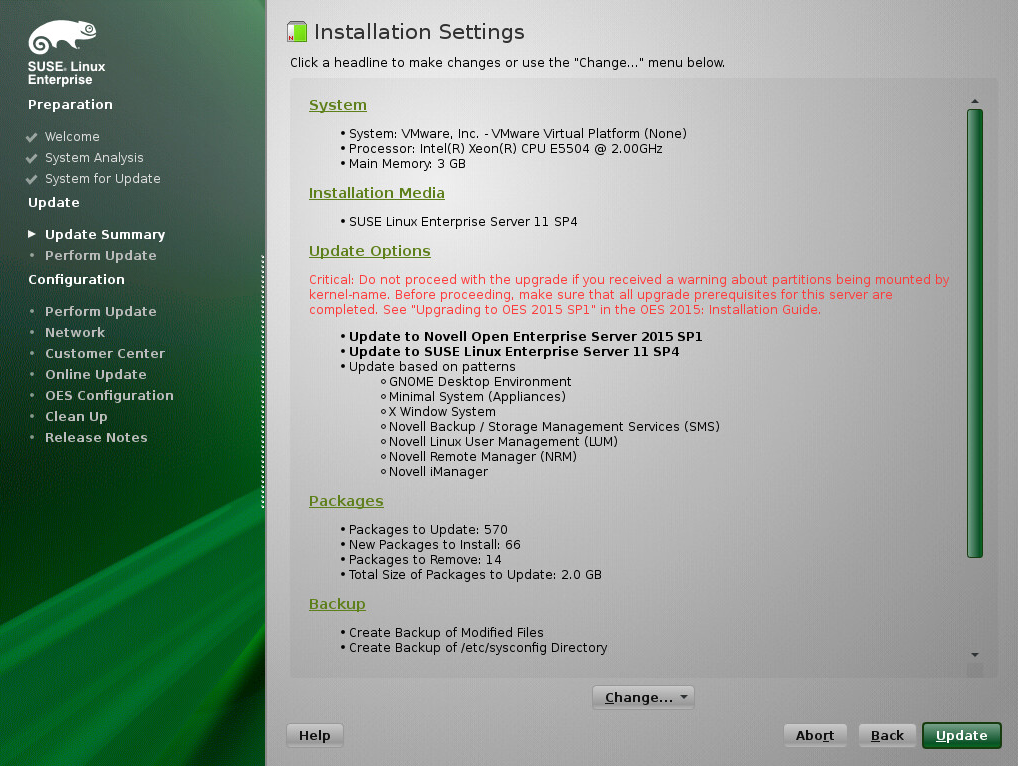Click the sidebar dotted resize handle
Screen dimensions: 1018x766
point(263,382)
